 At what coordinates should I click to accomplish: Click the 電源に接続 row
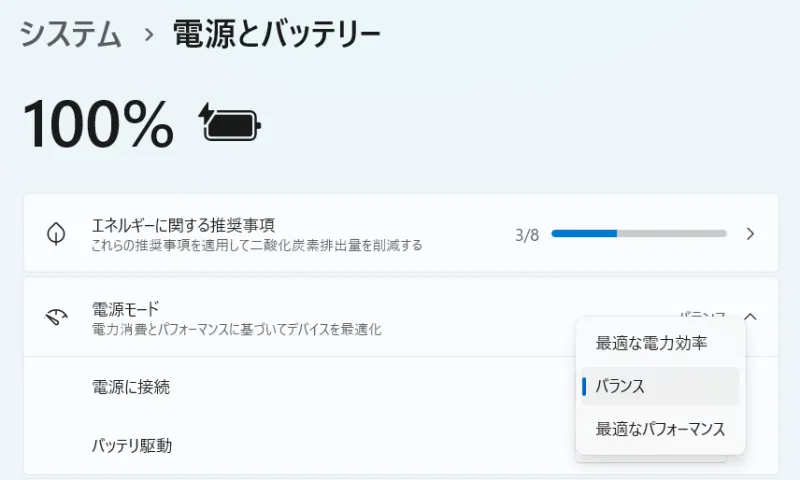point(131,387)
